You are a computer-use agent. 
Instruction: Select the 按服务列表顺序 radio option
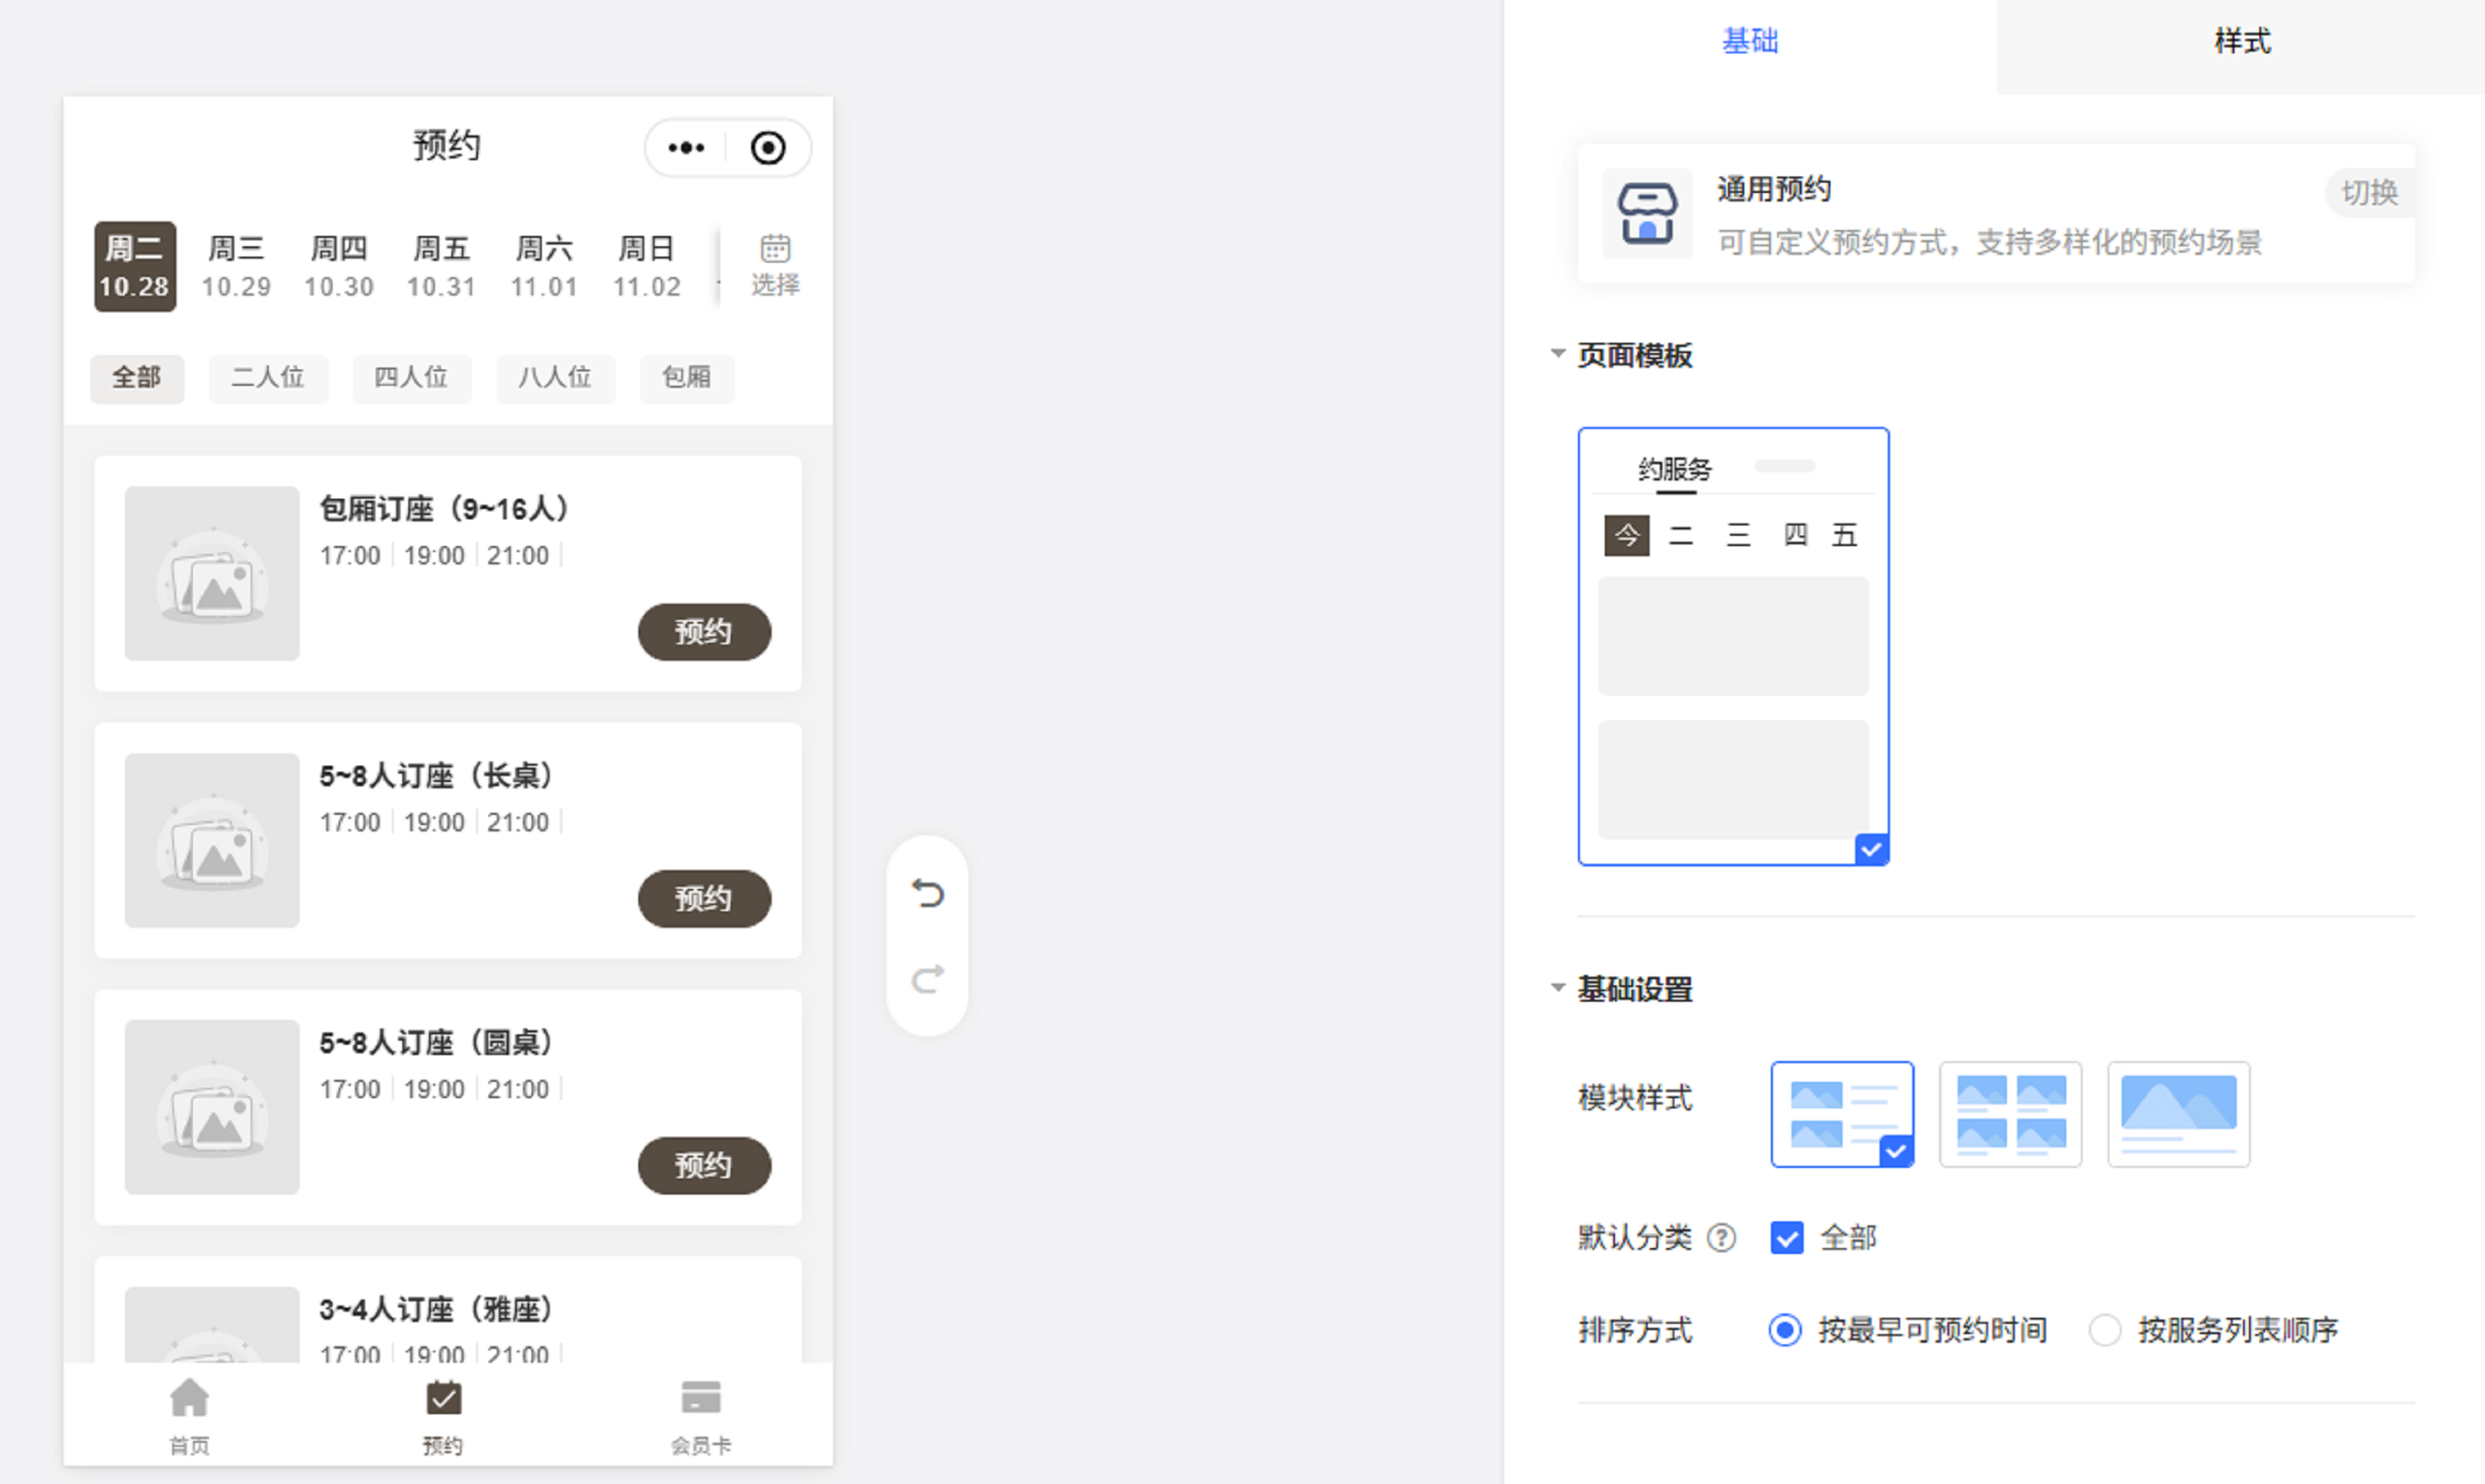[x=2104, y=1330]
